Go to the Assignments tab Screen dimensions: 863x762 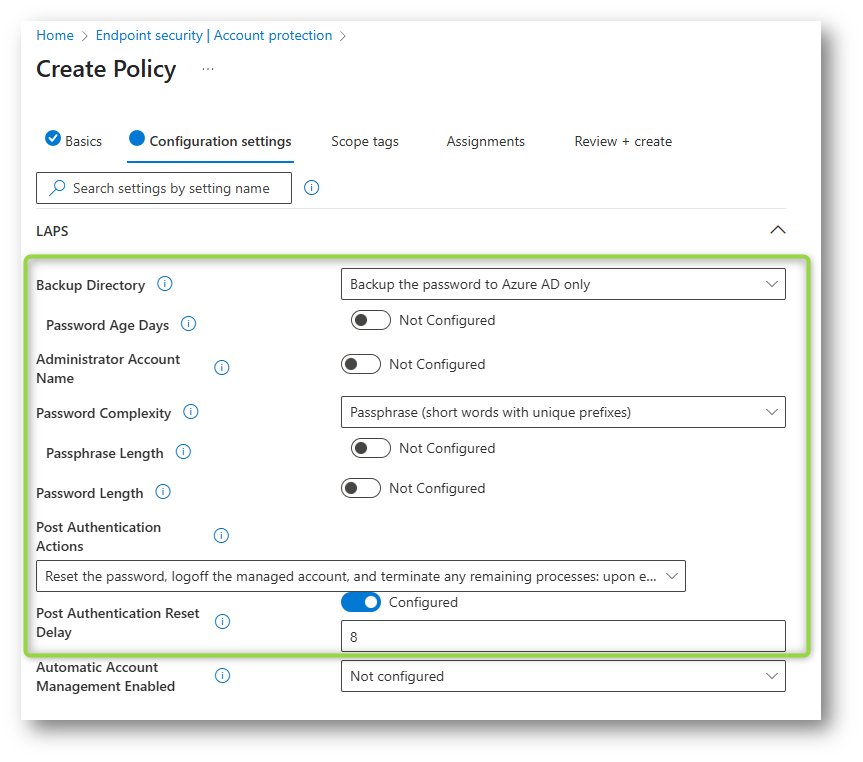[x=485, y=141]
